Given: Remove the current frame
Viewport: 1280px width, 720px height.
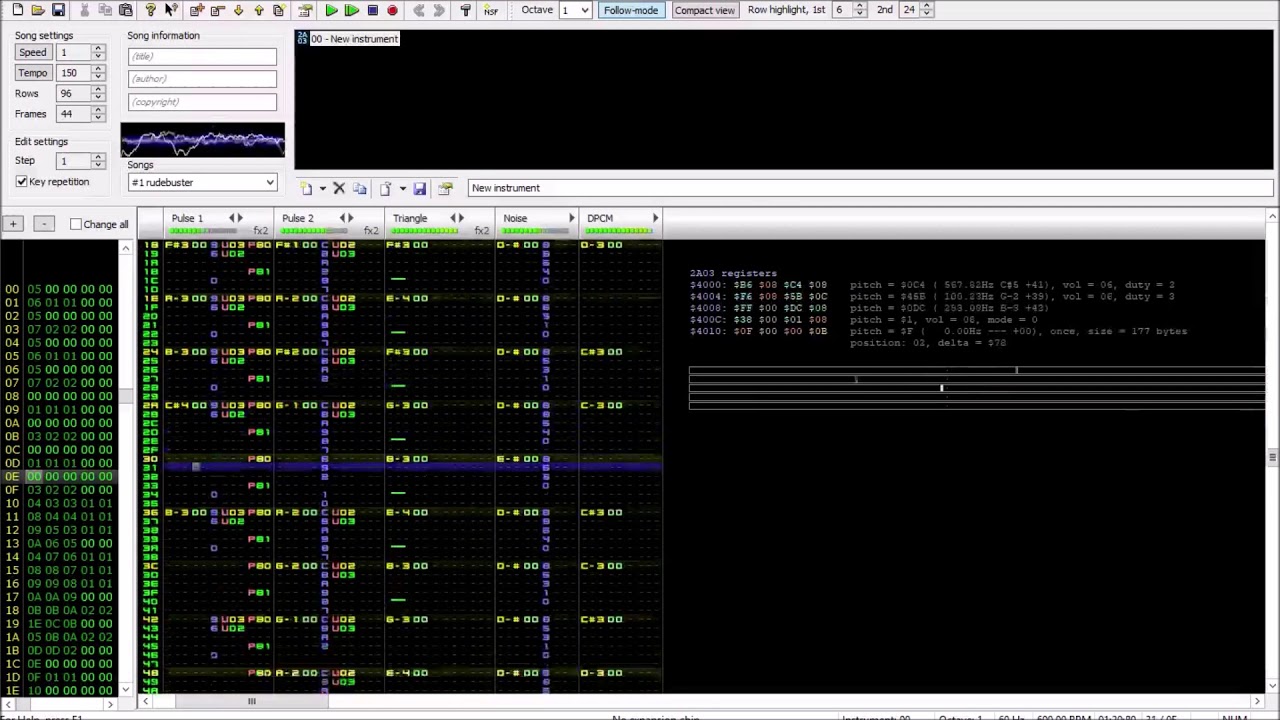Looking at the screenshot, I should [217, 10].
